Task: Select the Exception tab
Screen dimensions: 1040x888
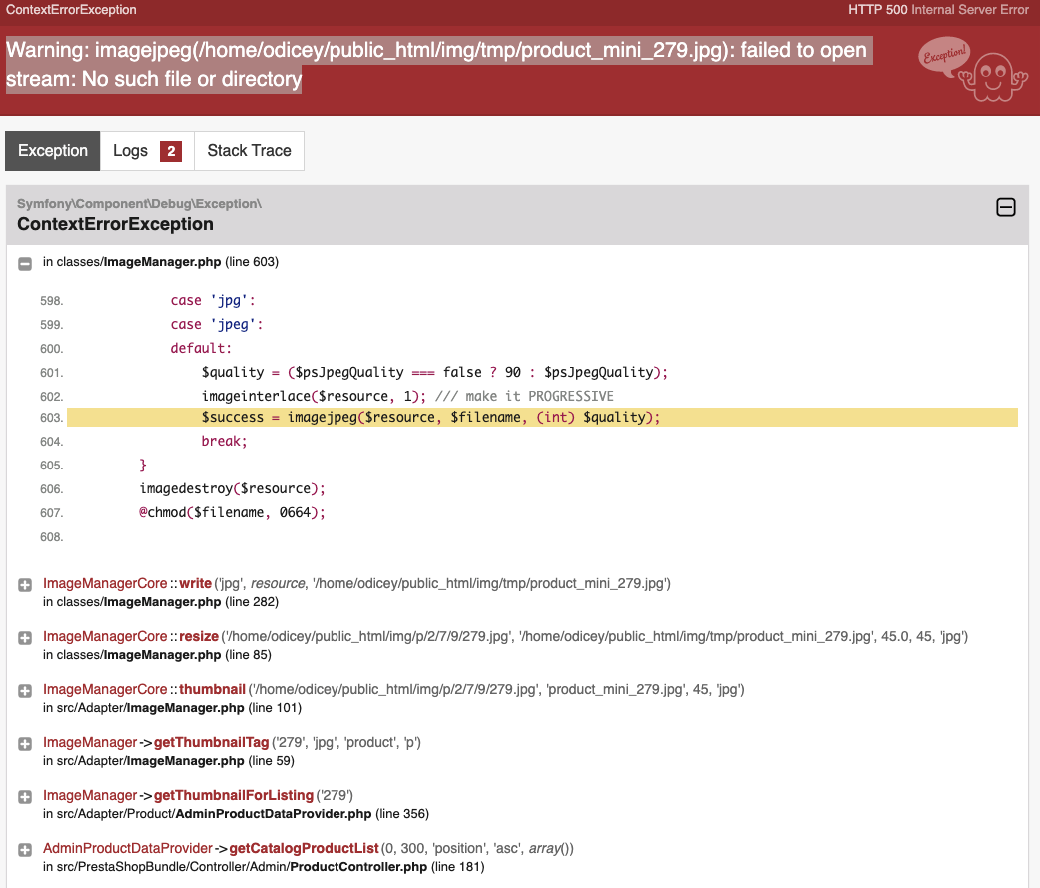Action: click(52, 151)
